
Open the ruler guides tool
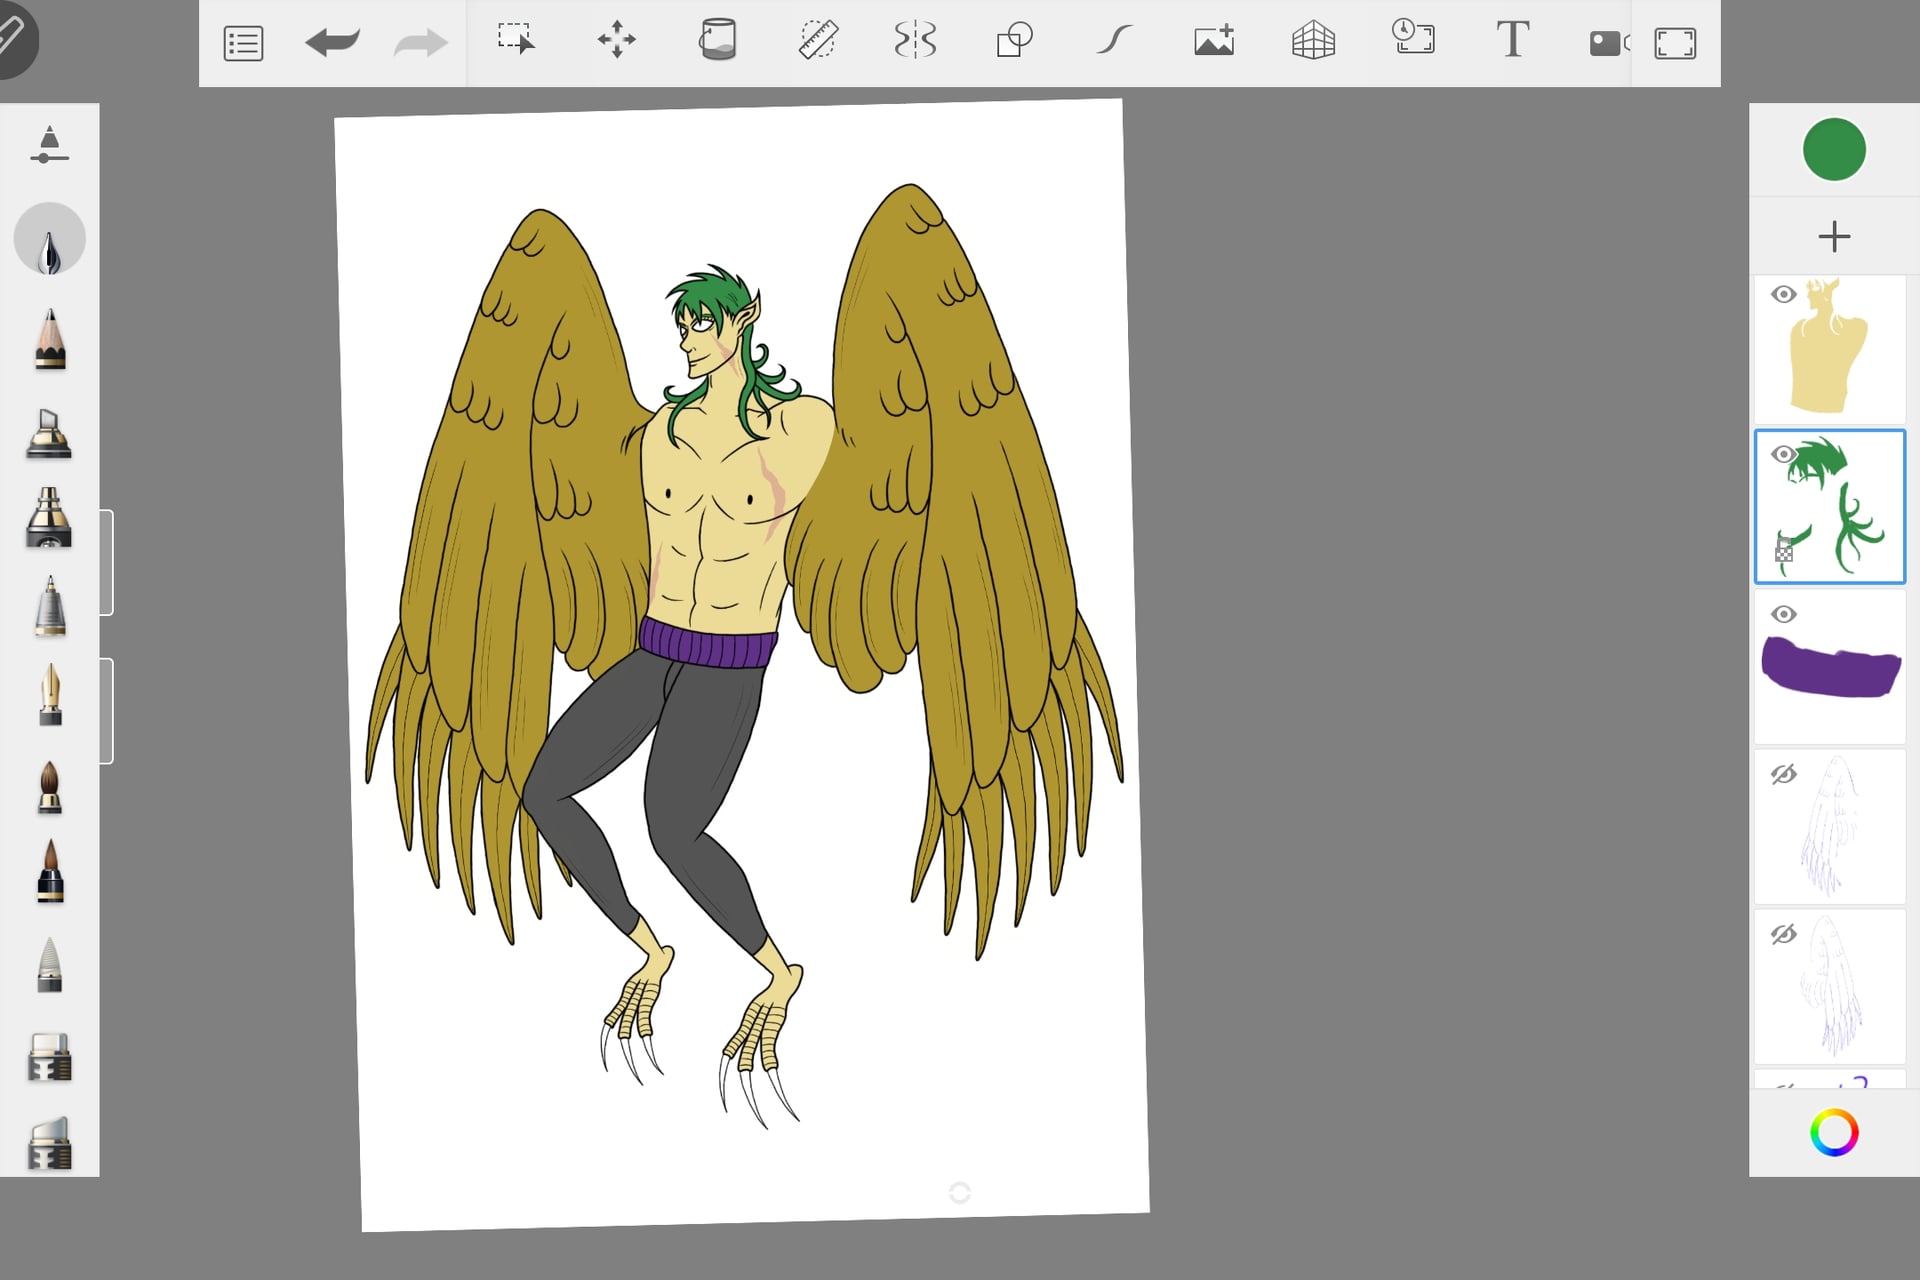(817, 40)
